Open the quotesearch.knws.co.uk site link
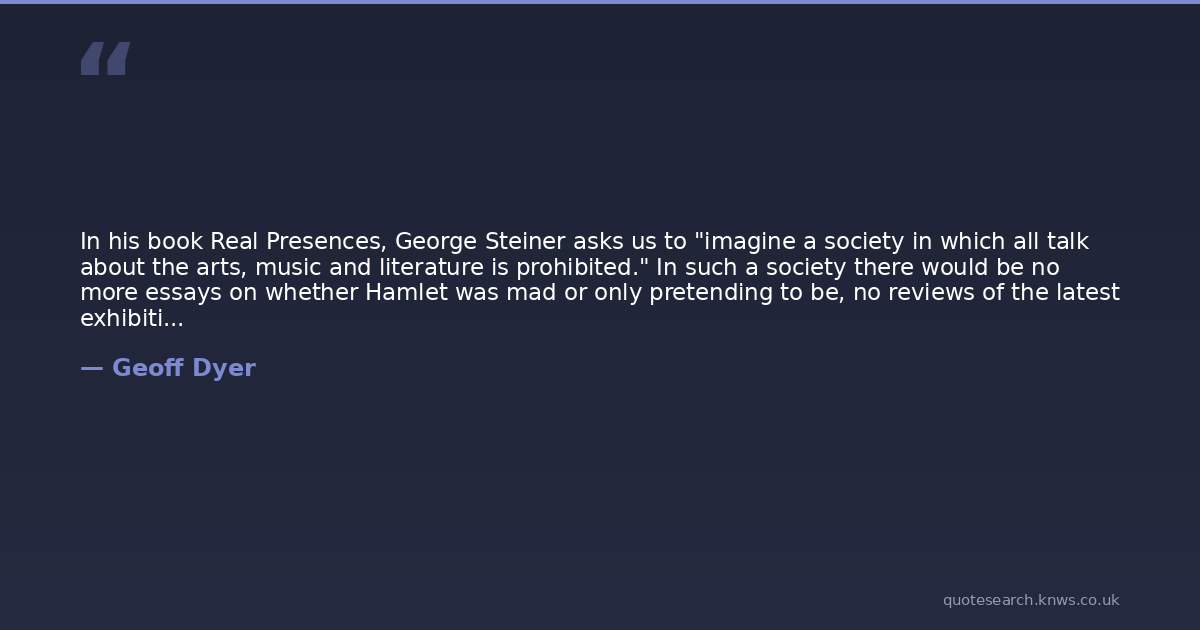This screenshot has width=1200, height=630. coord(1030,600)
